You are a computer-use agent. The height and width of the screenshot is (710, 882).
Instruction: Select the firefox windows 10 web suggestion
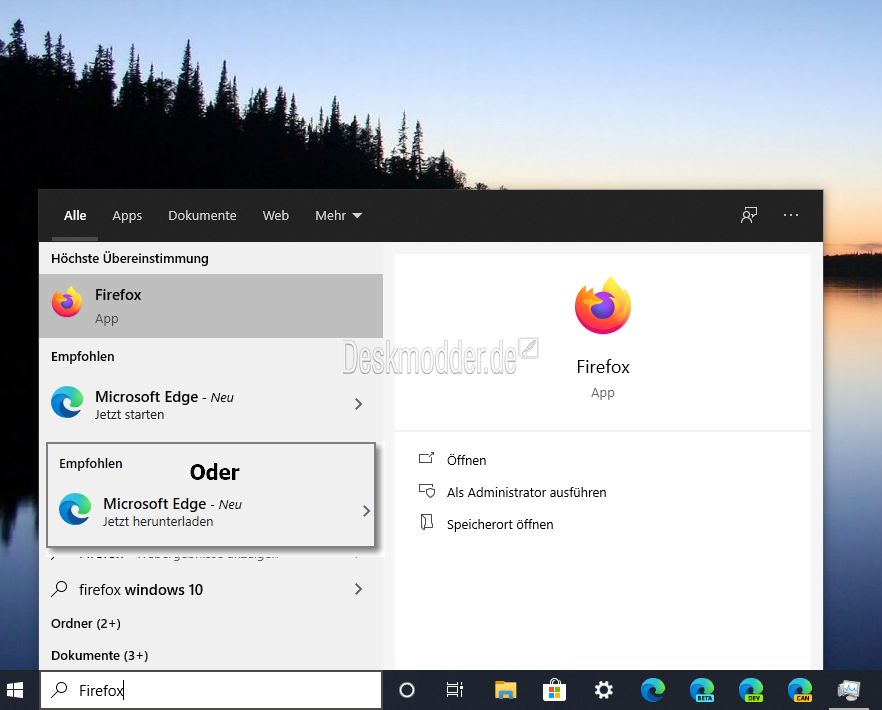[x=211, y=589]
